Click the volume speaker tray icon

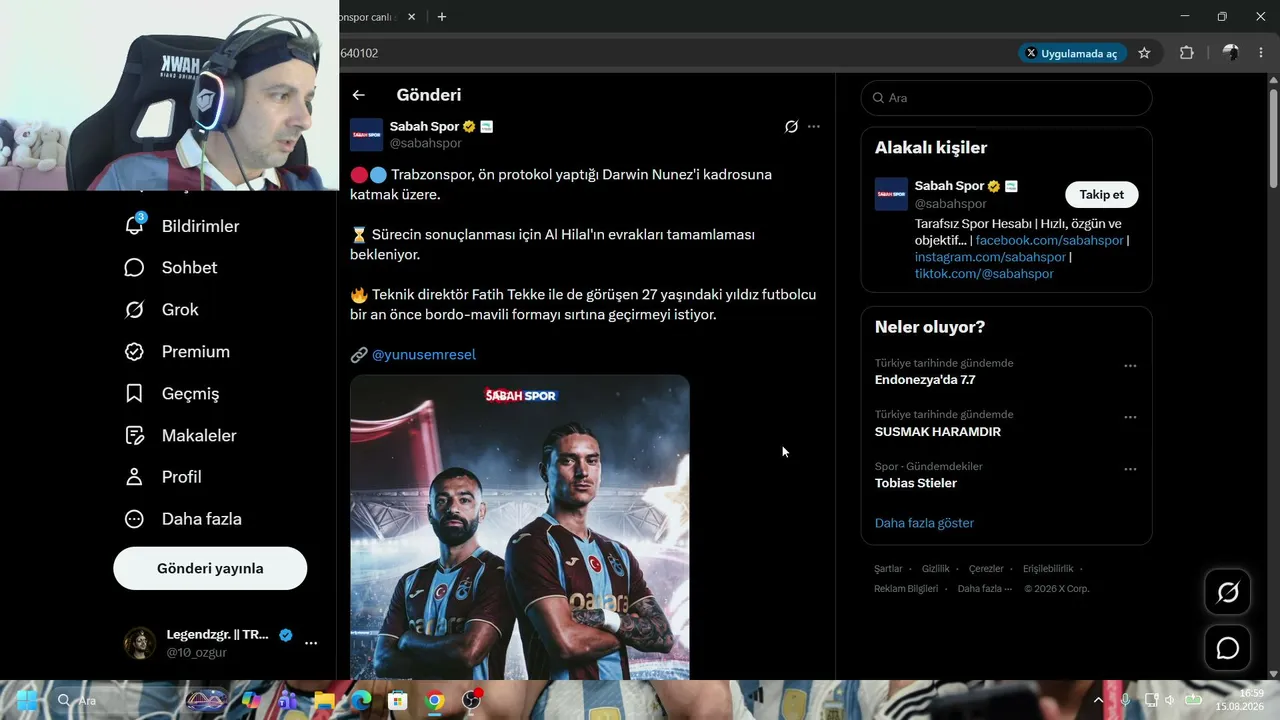tap(1170, 700)
